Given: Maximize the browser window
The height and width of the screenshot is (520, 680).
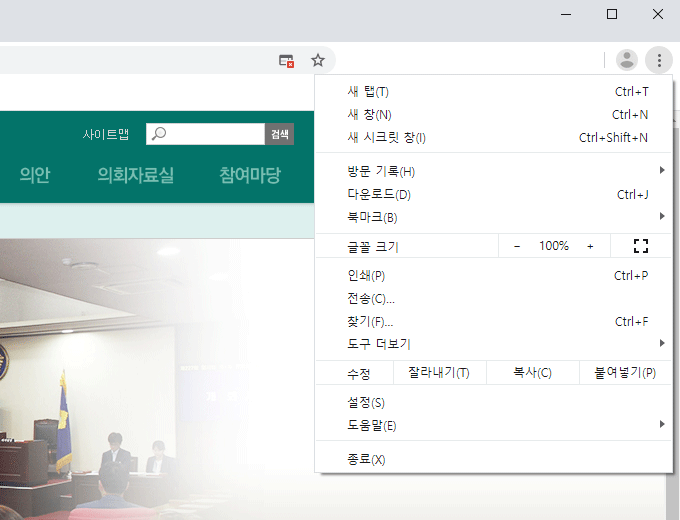Looking at the screenshot, I should (612, 14).
